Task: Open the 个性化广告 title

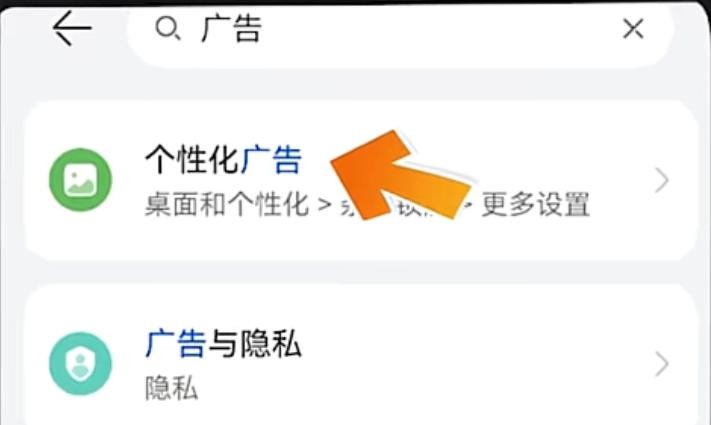Action: click(x=223, y=160)
